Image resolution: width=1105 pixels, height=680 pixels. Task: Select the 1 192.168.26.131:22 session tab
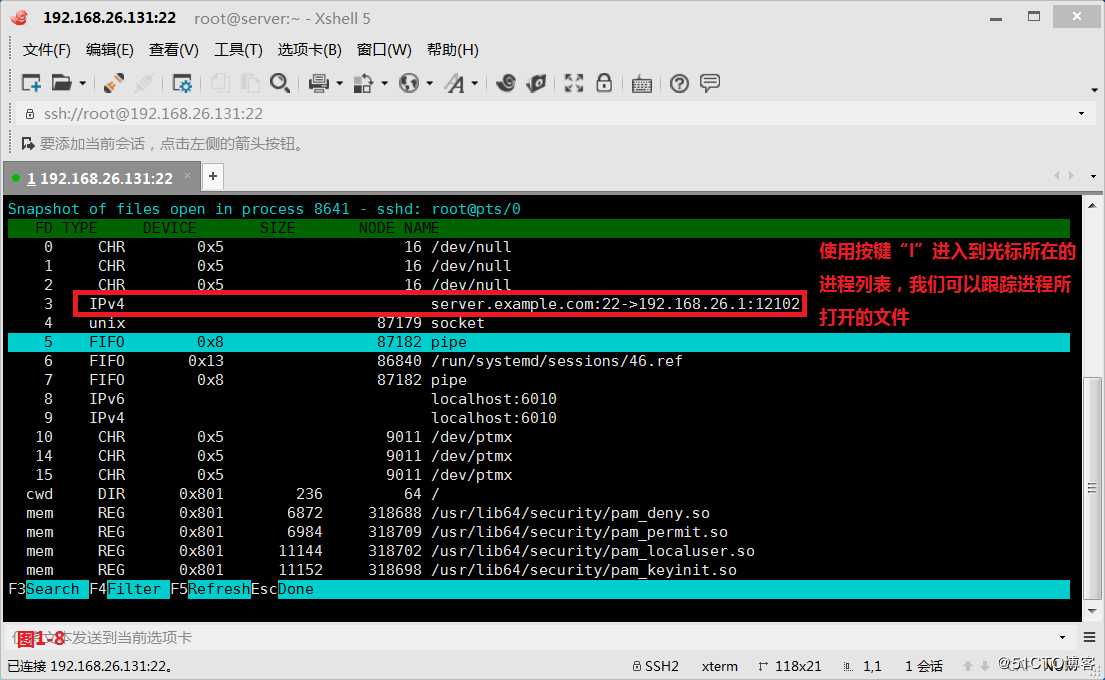coord(99,178)
